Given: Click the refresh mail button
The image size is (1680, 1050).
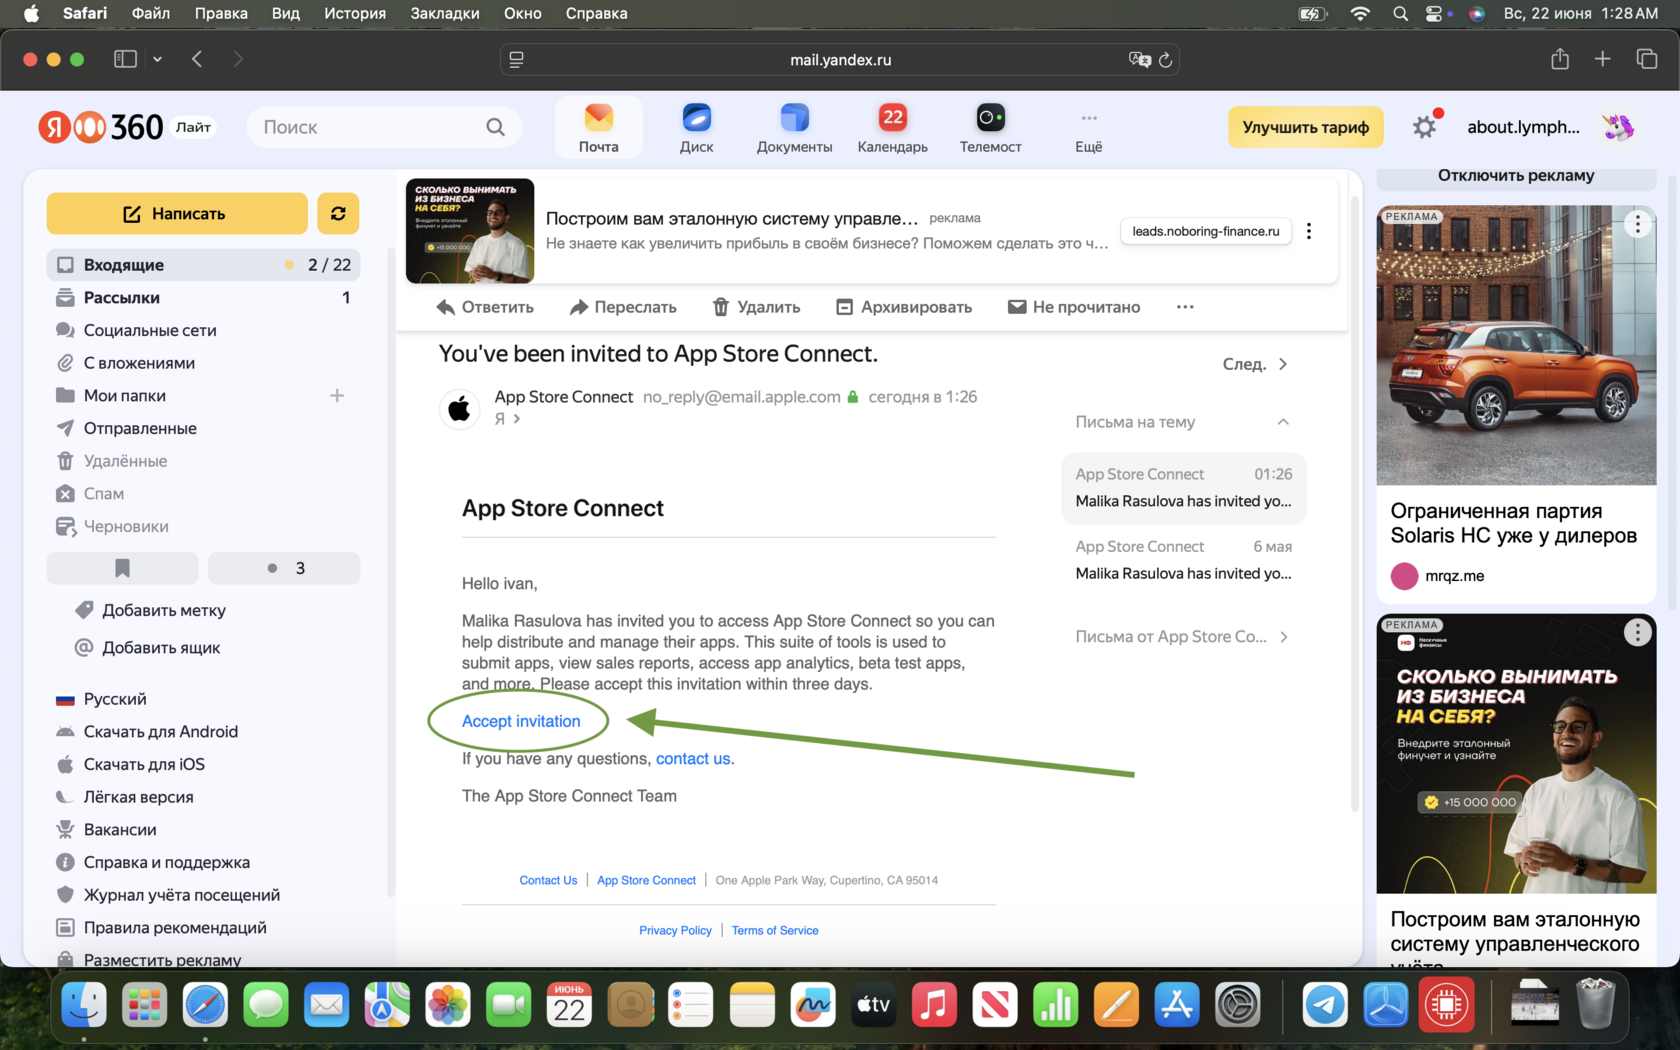Looking at the screenshot, I should (x=338, y=213).
